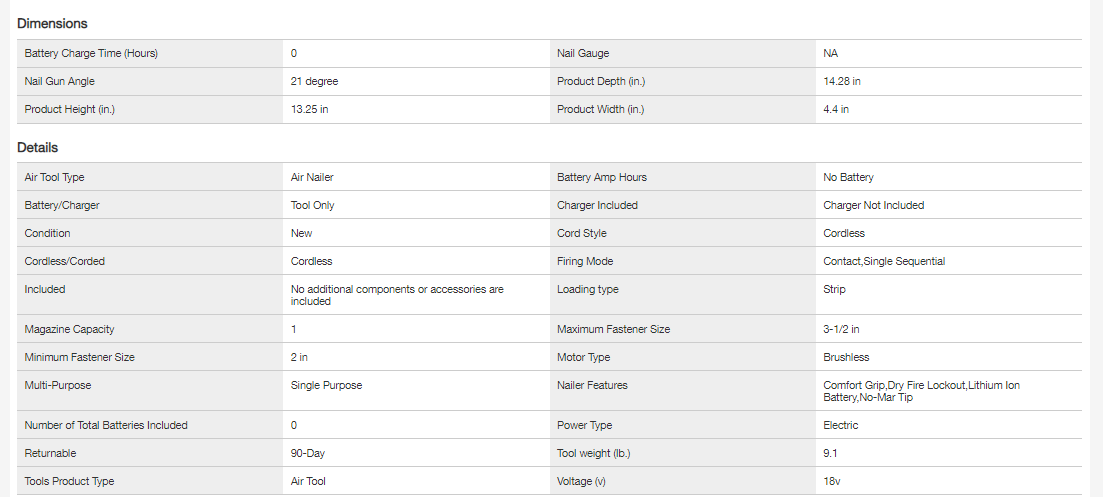Select the "Magazine Capacity" label
The image size is (1103, 497).
point(67,329)
